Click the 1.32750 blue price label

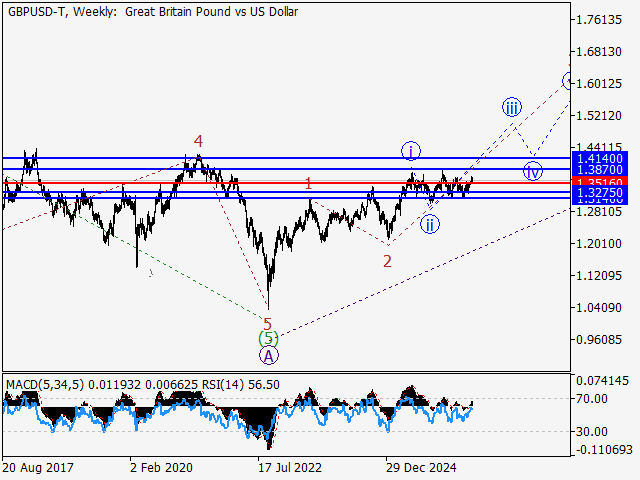click(x=600, y=192)
